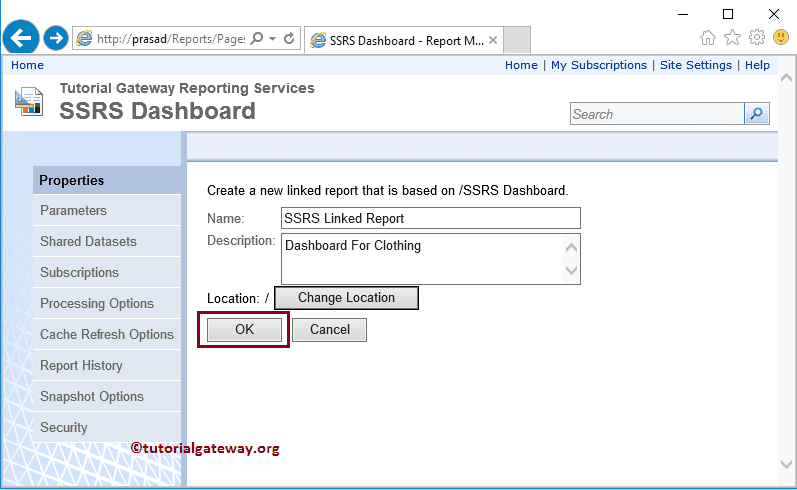Open Favorites star icon
The image size is (797, 490).
pyautogui.click(x=732, y=38)
